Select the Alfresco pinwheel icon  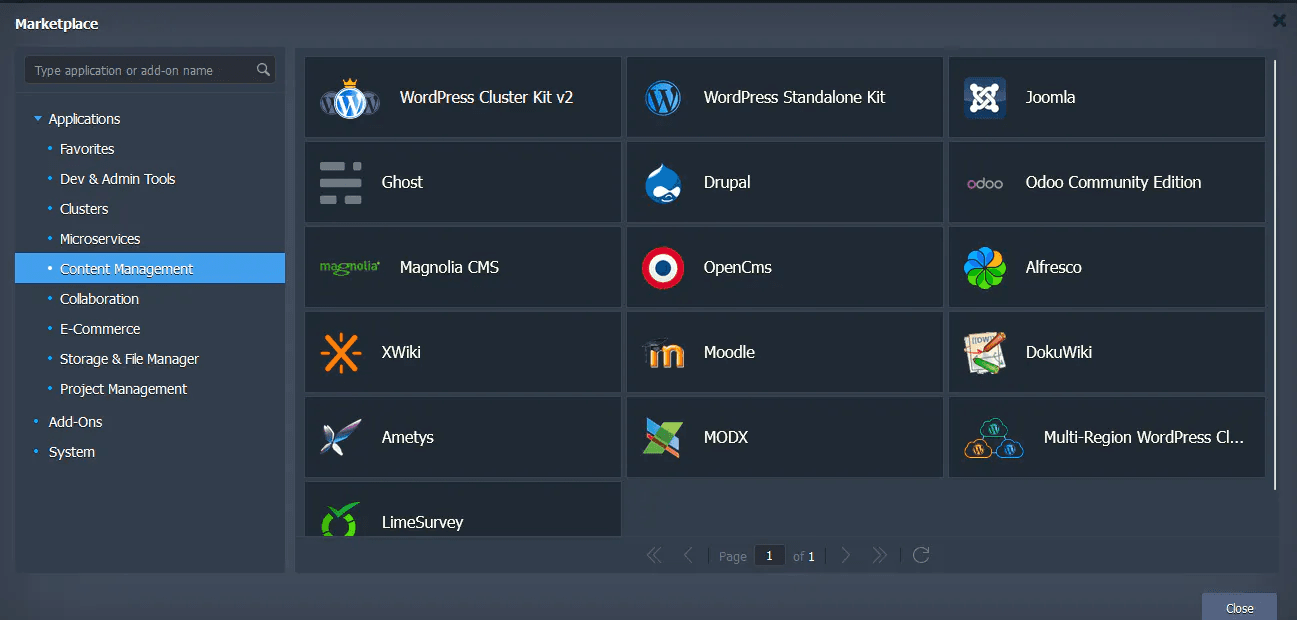coord(984,267)
